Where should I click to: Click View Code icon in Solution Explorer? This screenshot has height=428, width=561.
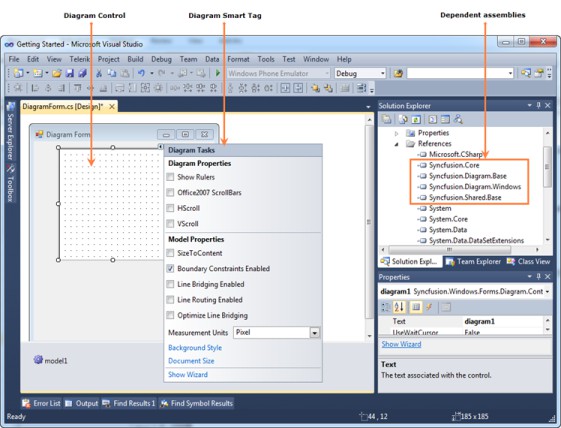point(432,119)
